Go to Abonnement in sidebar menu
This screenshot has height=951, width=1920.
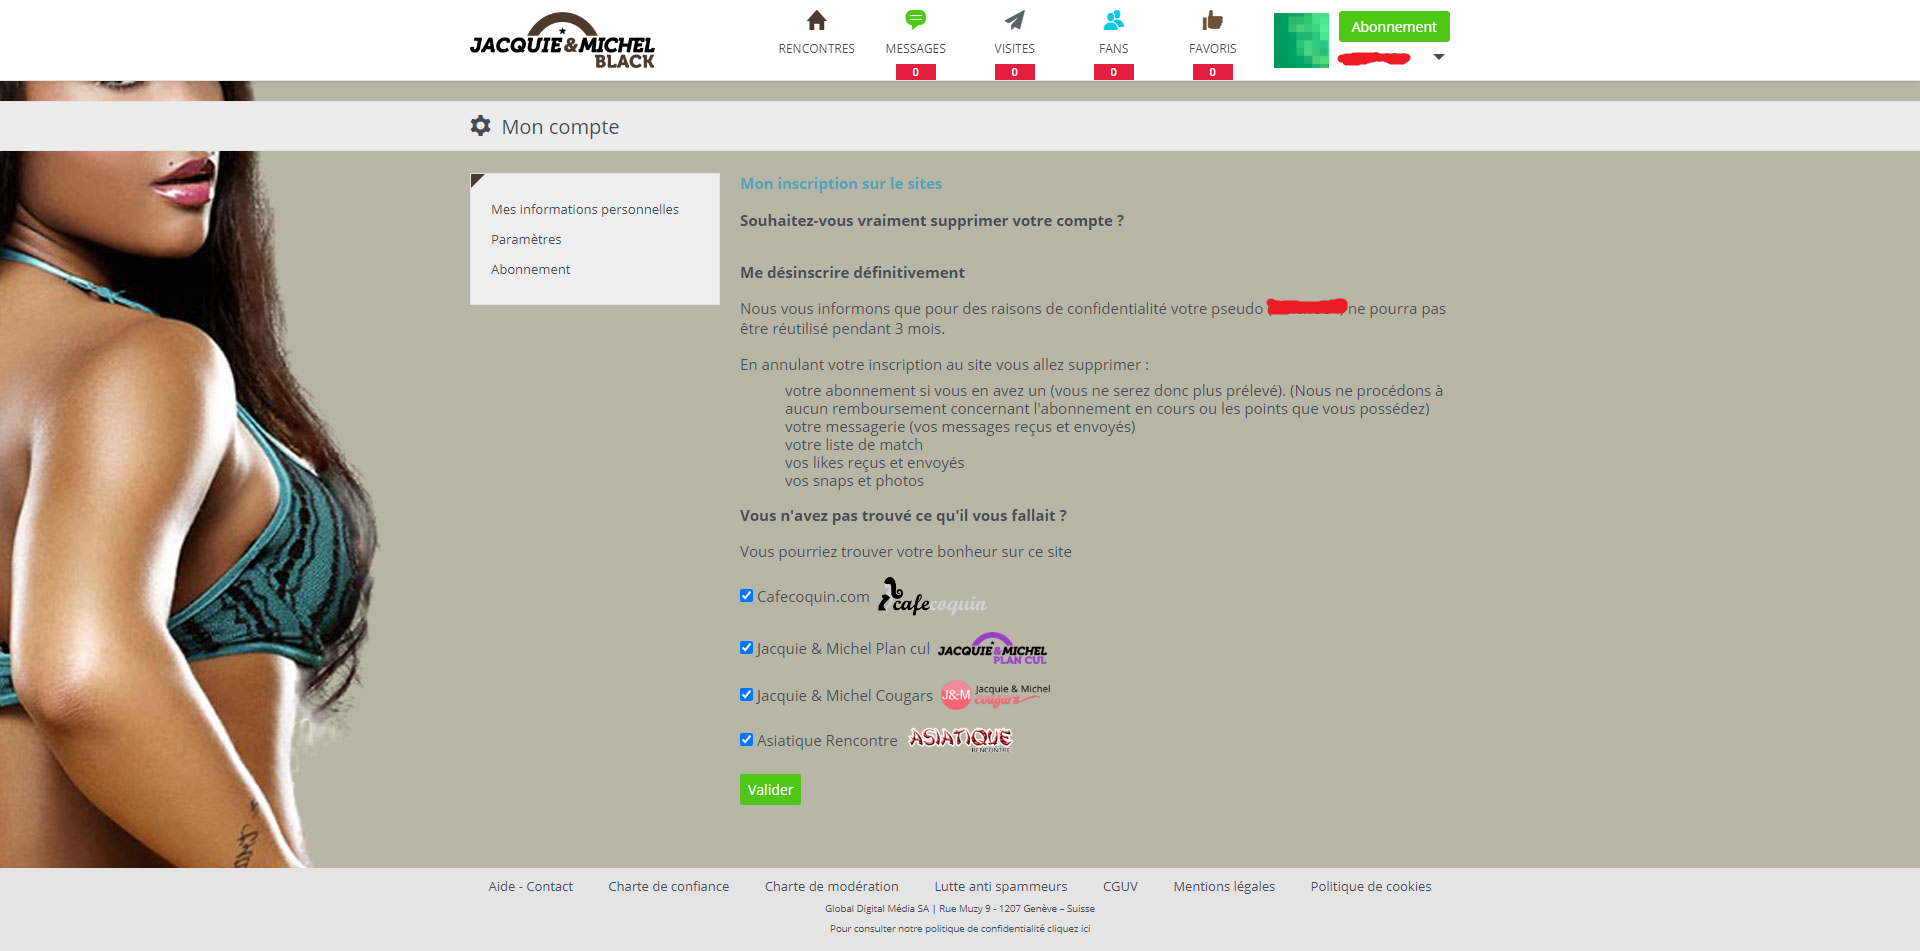coord(530,269)
